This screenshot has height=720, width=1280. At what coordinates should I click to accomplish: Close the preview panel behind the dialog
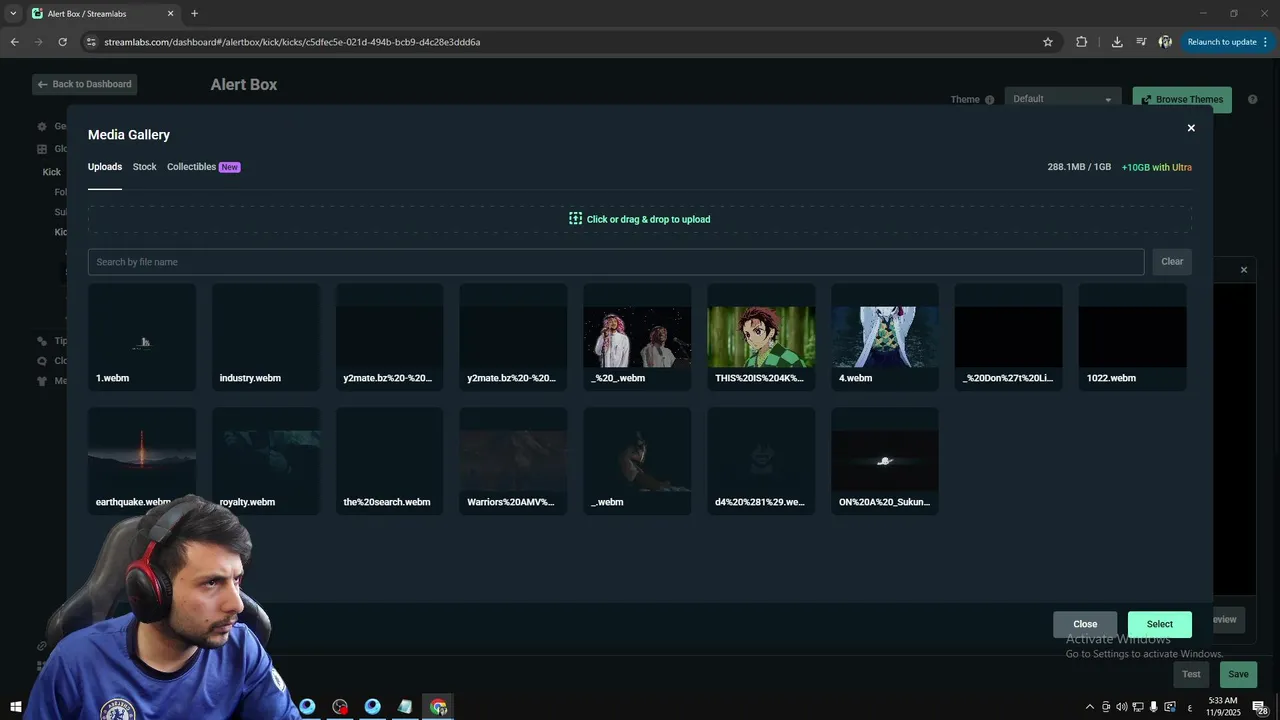[1244, 270]
